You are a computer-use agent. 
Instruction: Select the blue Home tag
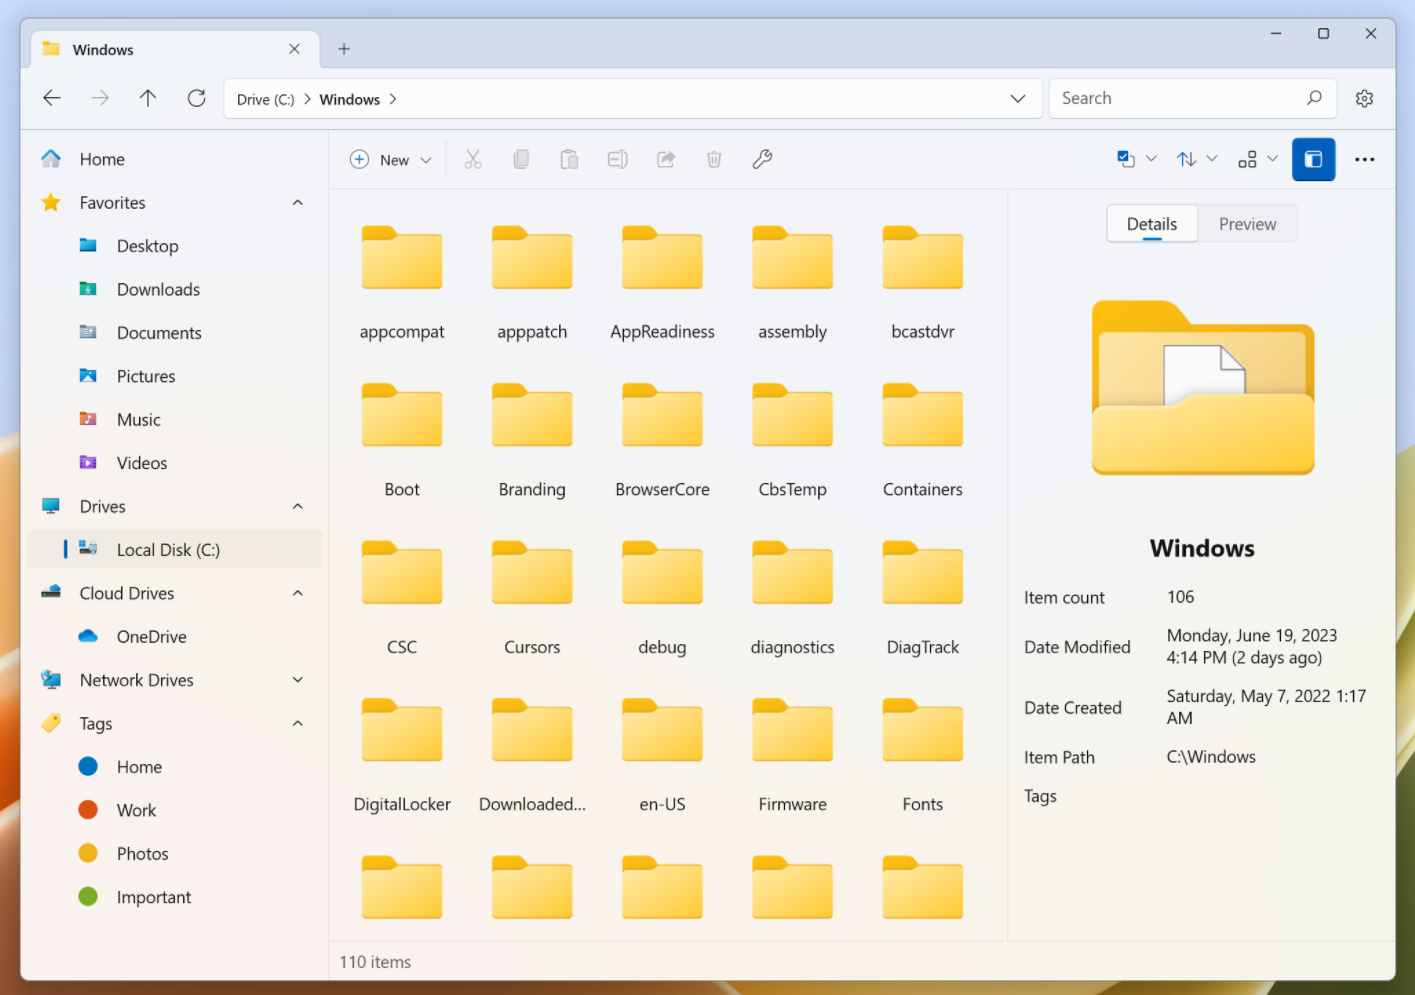[174, 767]
